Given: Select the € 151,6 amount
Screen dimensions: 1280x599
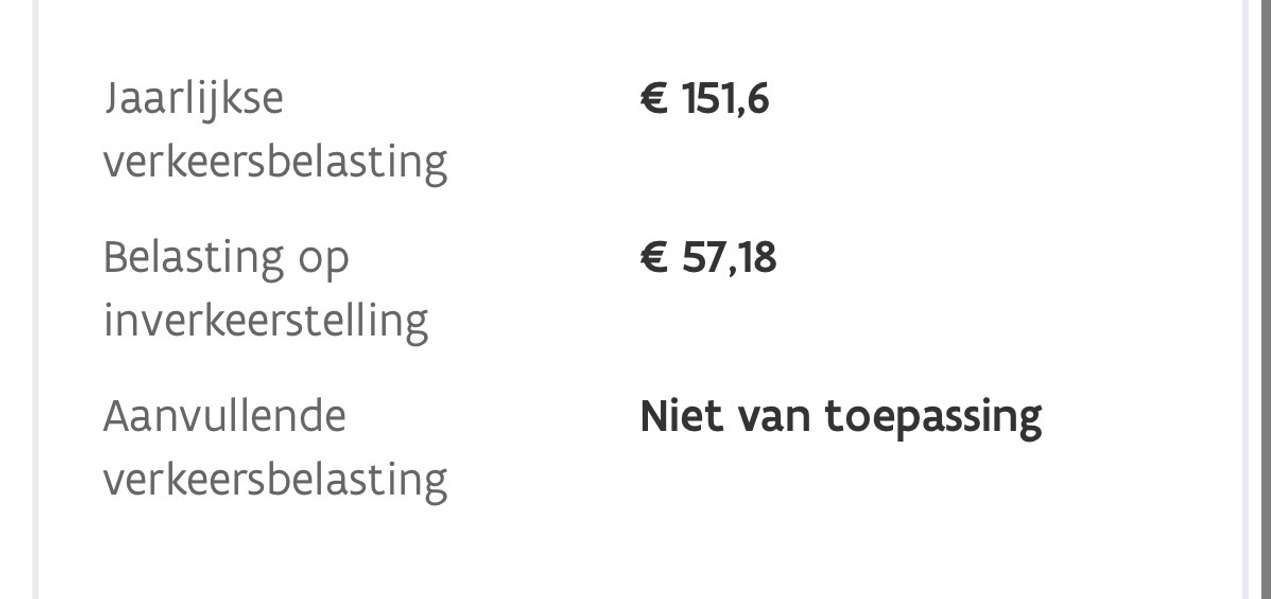Looking at the screenshot, I should click(x=705, y=99).
